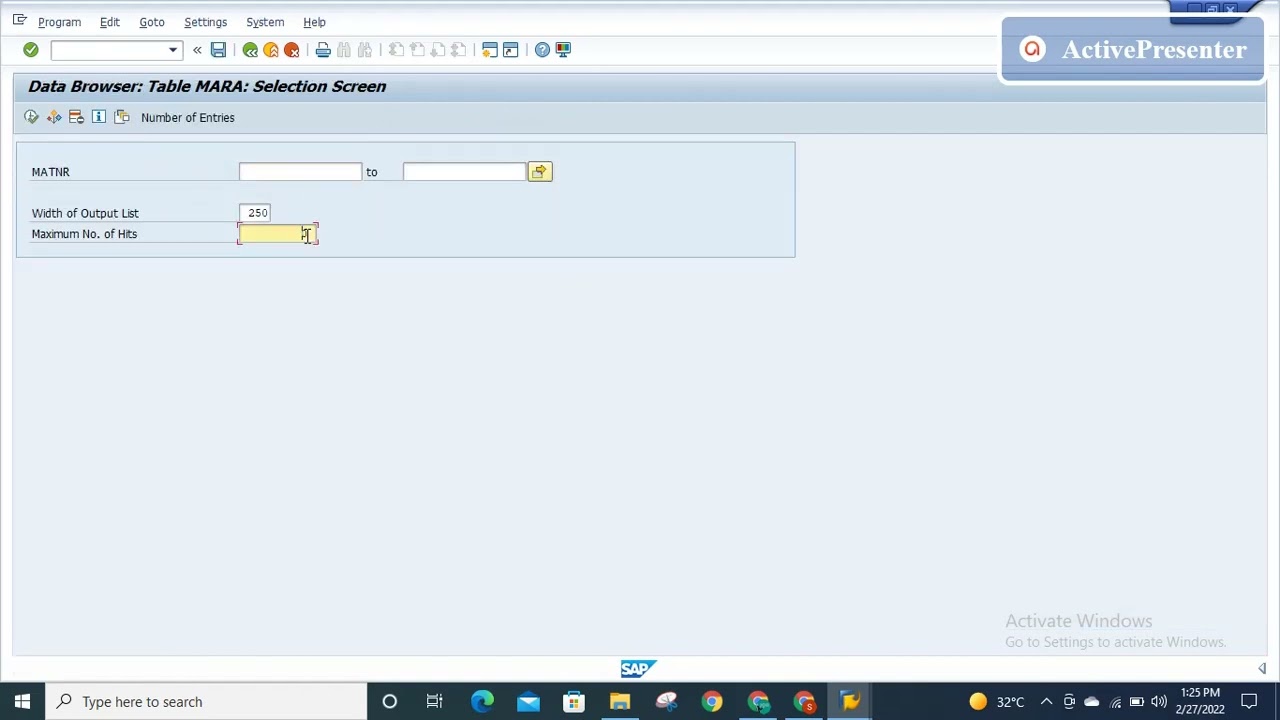Open Microsoft Store from taskbar
This screenshot has height=720, width=1280.
click(x=574, y=702)
